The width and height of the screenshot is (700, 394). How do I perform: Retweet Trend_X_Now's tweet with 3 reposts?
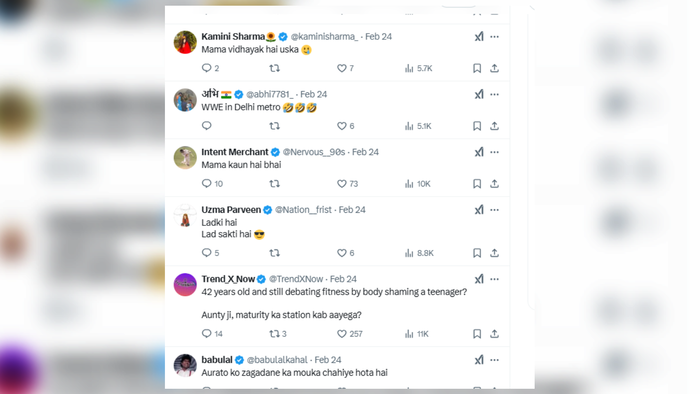(x=278, y=334)
